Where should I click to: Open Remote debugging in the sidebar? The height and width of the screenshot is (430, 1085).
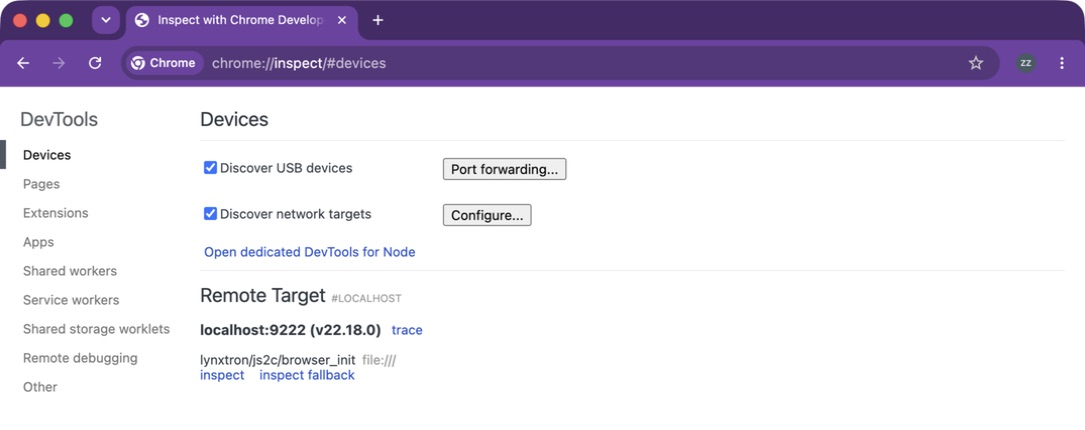pyautogui.click(x=80, y=359)
